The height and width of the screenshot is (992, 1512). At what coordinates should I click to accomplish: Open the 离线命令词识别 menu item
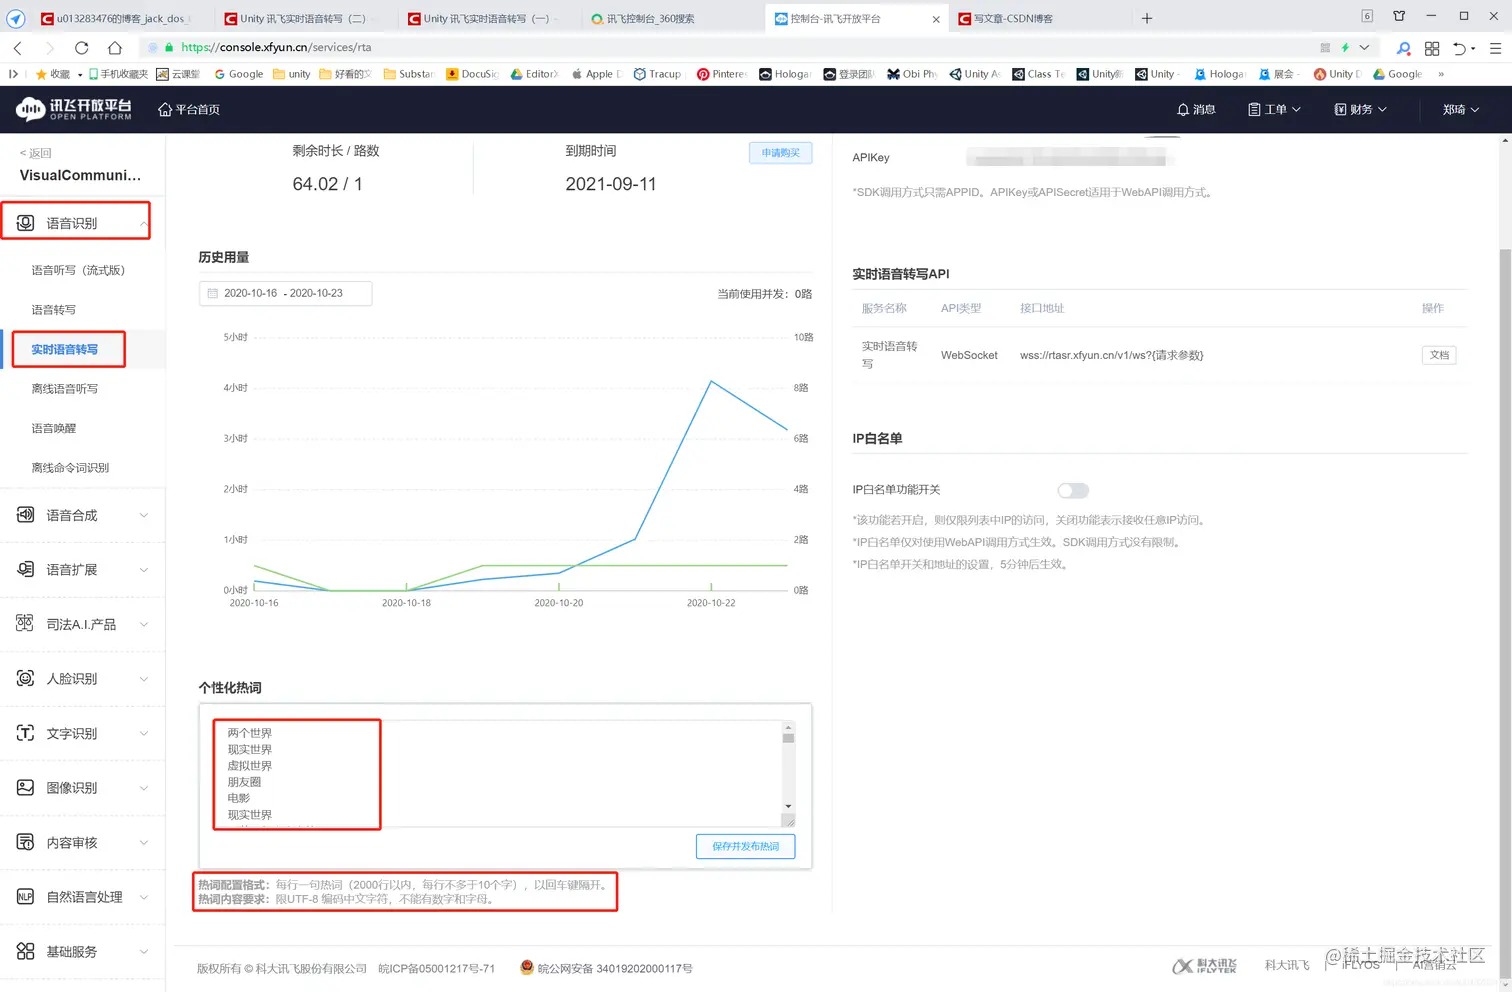coord(70,468)
